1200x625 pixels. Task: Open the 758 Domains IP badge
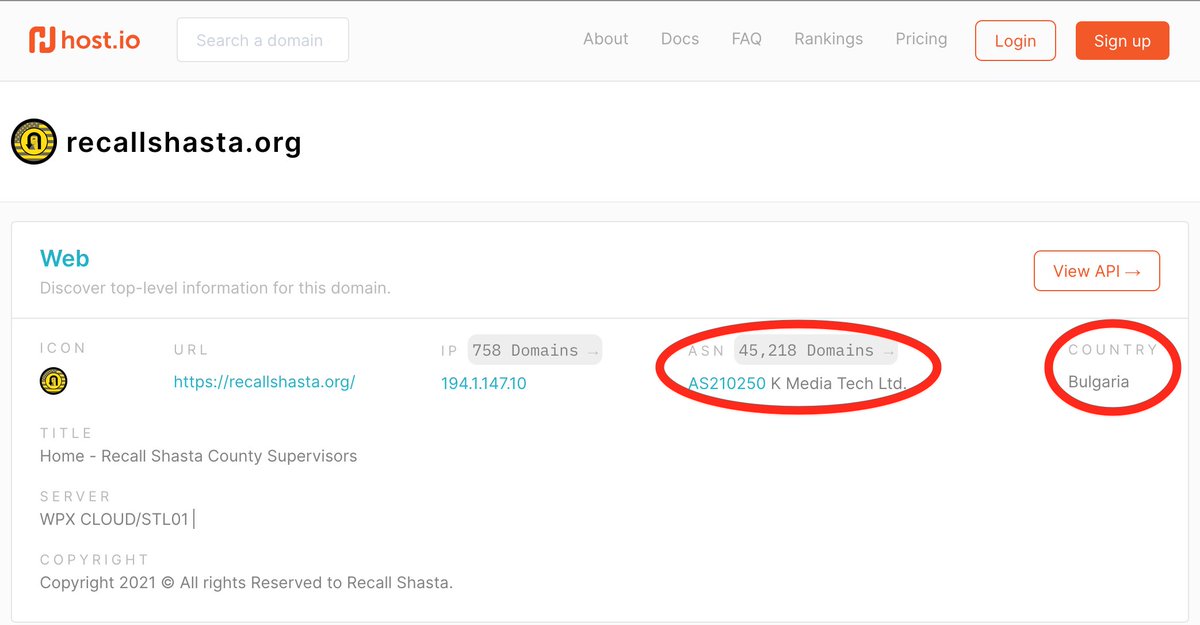[x=535, y=350]
